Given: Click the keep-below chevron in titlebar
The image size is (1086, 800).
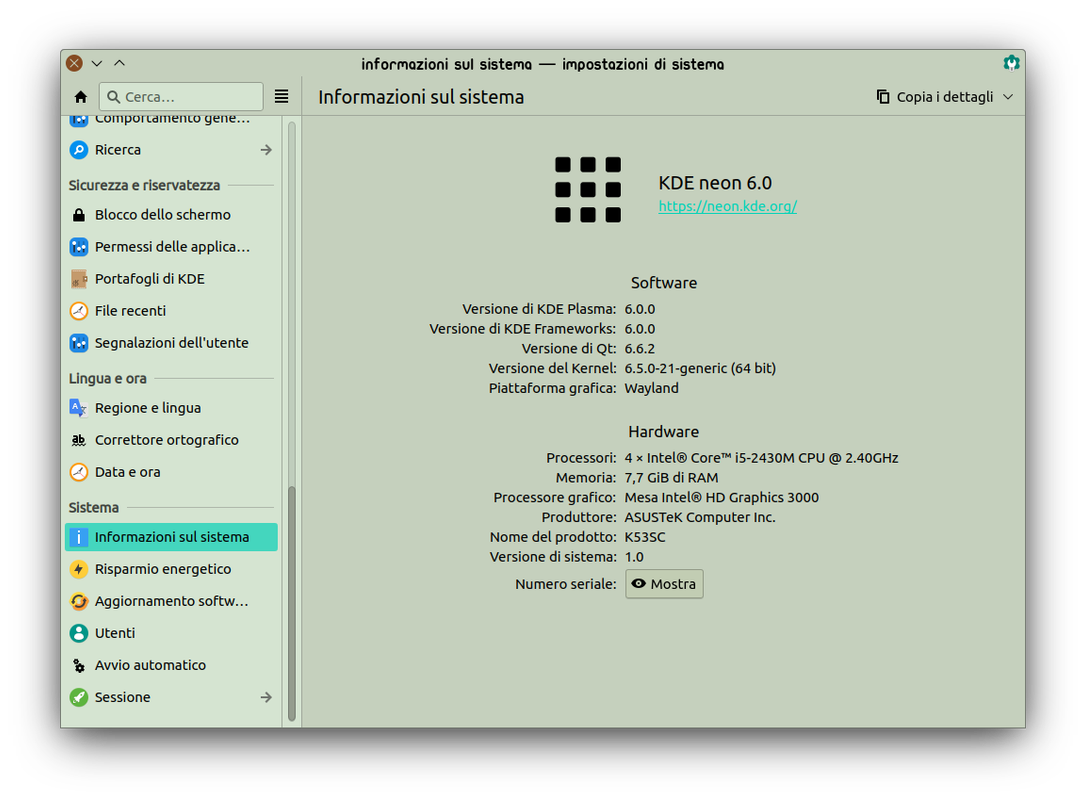Looking at the screenshot, I should pyautogui.click(x=97, y=64).
